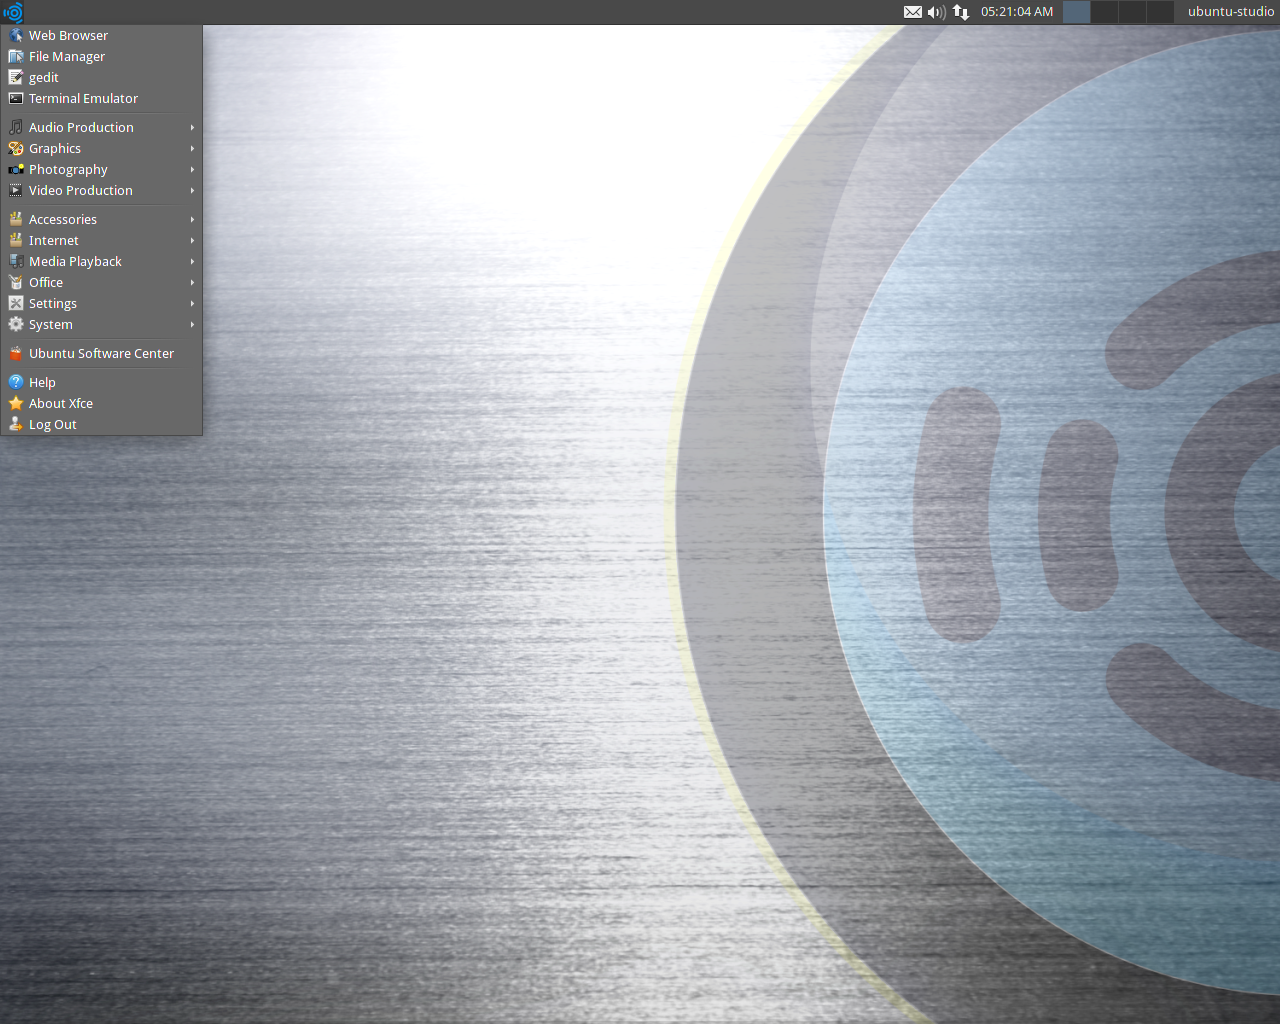1280x1024 pixels.
Task: Open Audio Production category label
Action: click(x=81, y=127)
